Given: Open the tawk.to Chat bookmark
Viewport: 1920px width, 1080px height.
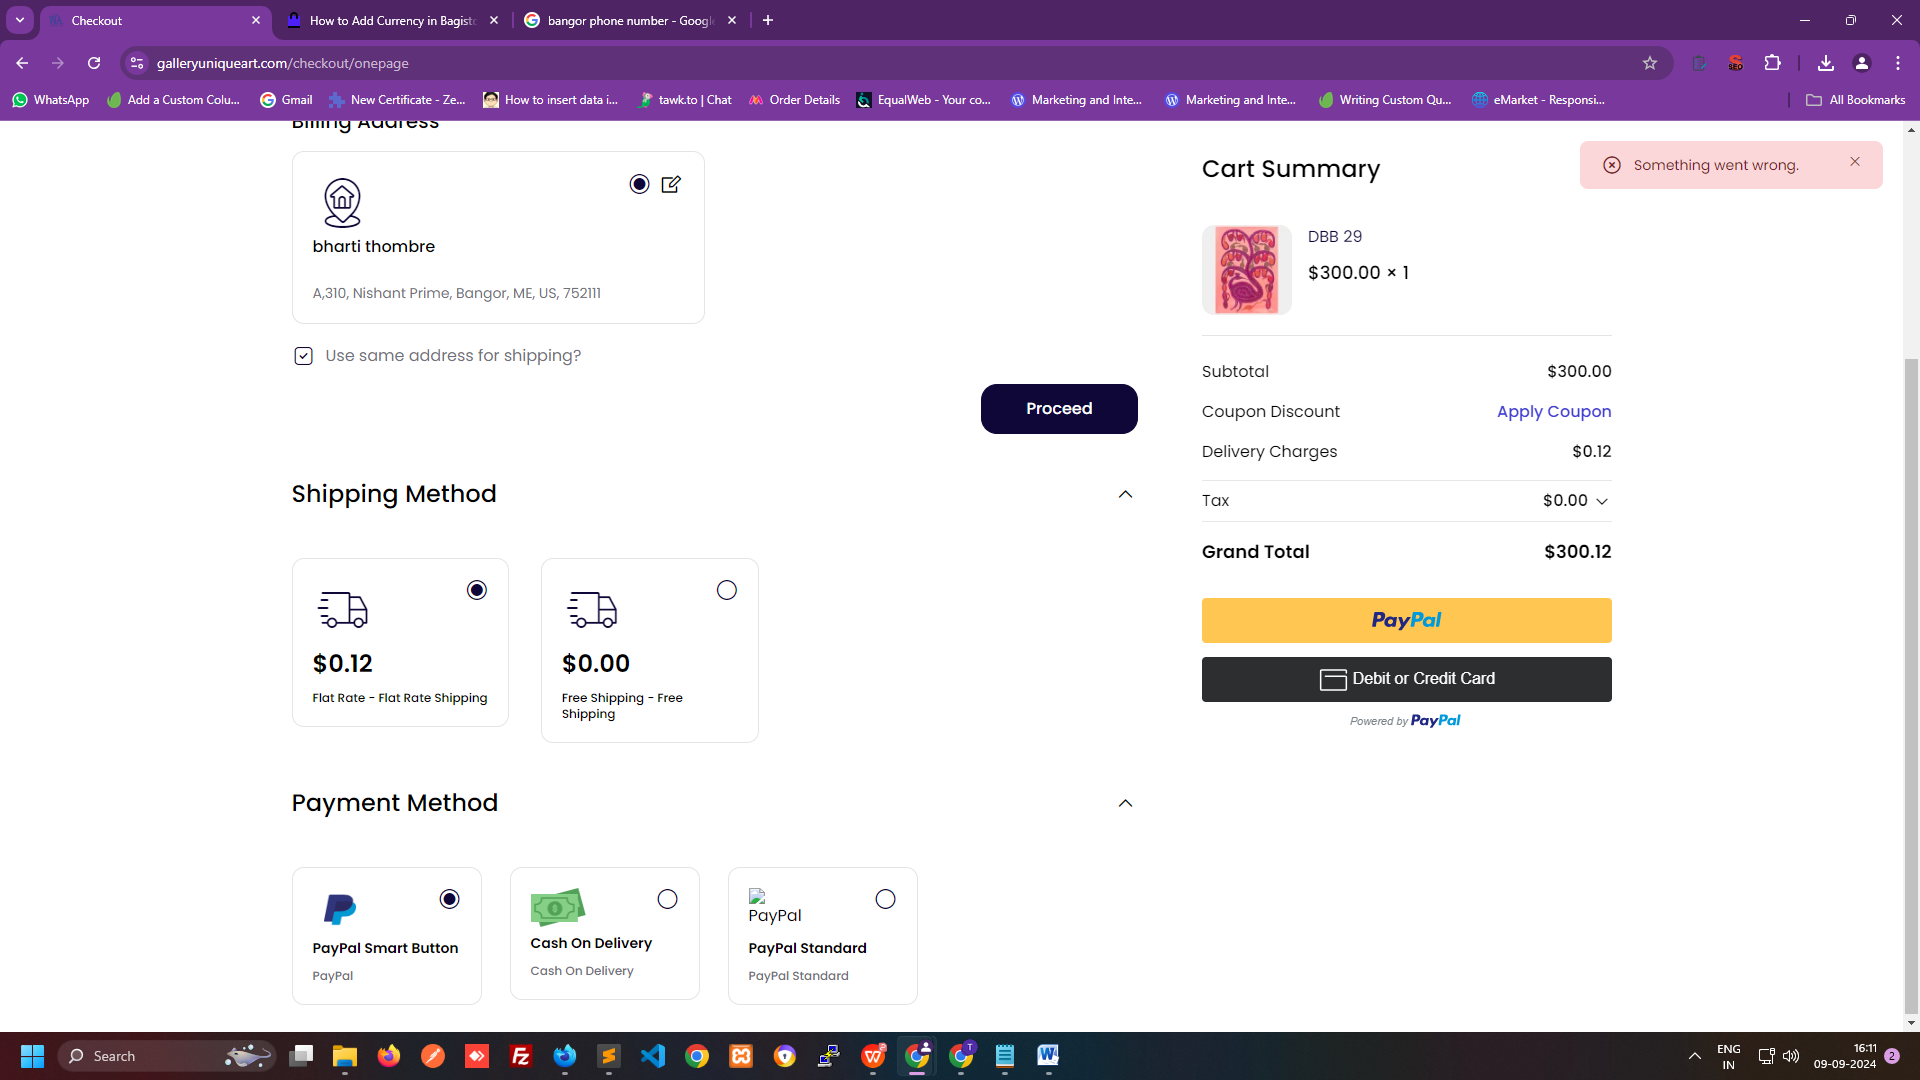Looking at the screenshot, I should [685, 100].
